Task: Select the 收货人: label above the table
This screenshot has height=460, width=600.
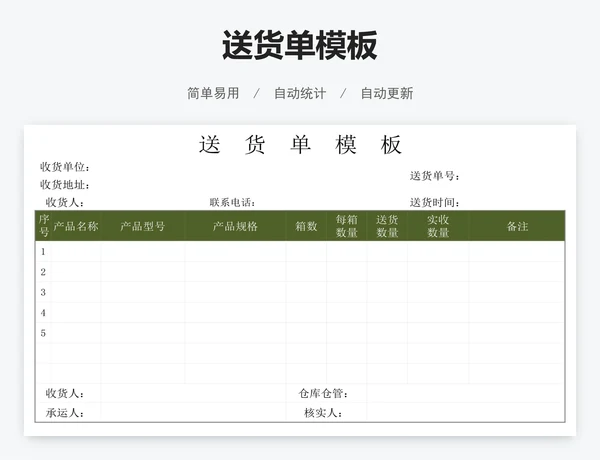Action: pyautogui.click(x=65, y=202)
